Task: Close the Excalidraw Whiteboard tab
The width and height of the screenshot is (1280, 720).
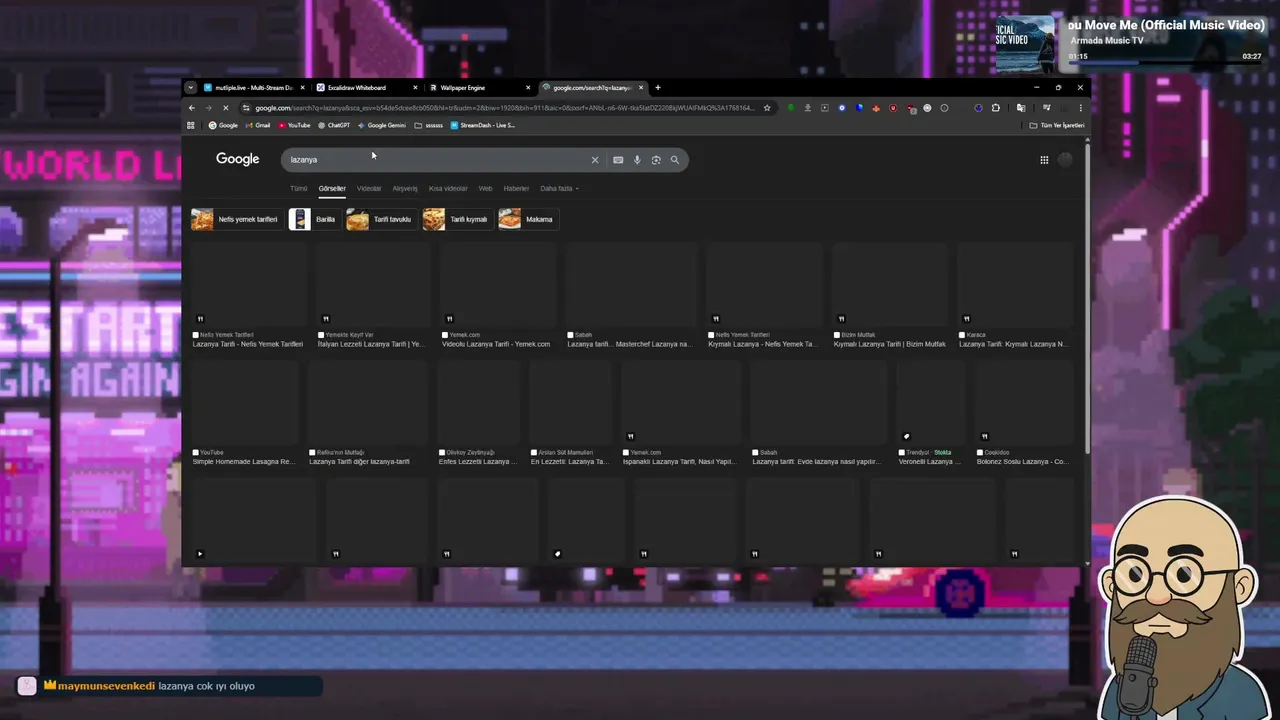Action: [416, 87]
